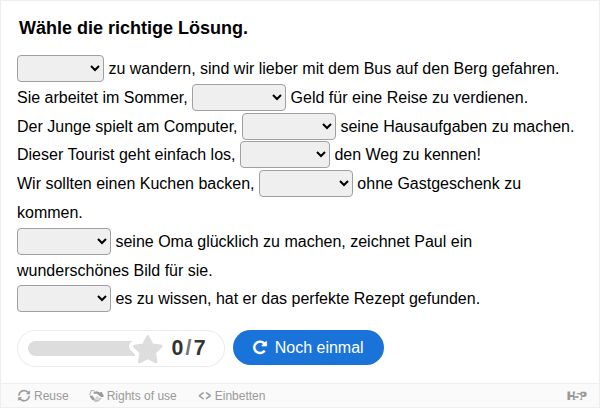Click the heading 'Wähle die richtige Lösung.'

[x=134, y=28]
